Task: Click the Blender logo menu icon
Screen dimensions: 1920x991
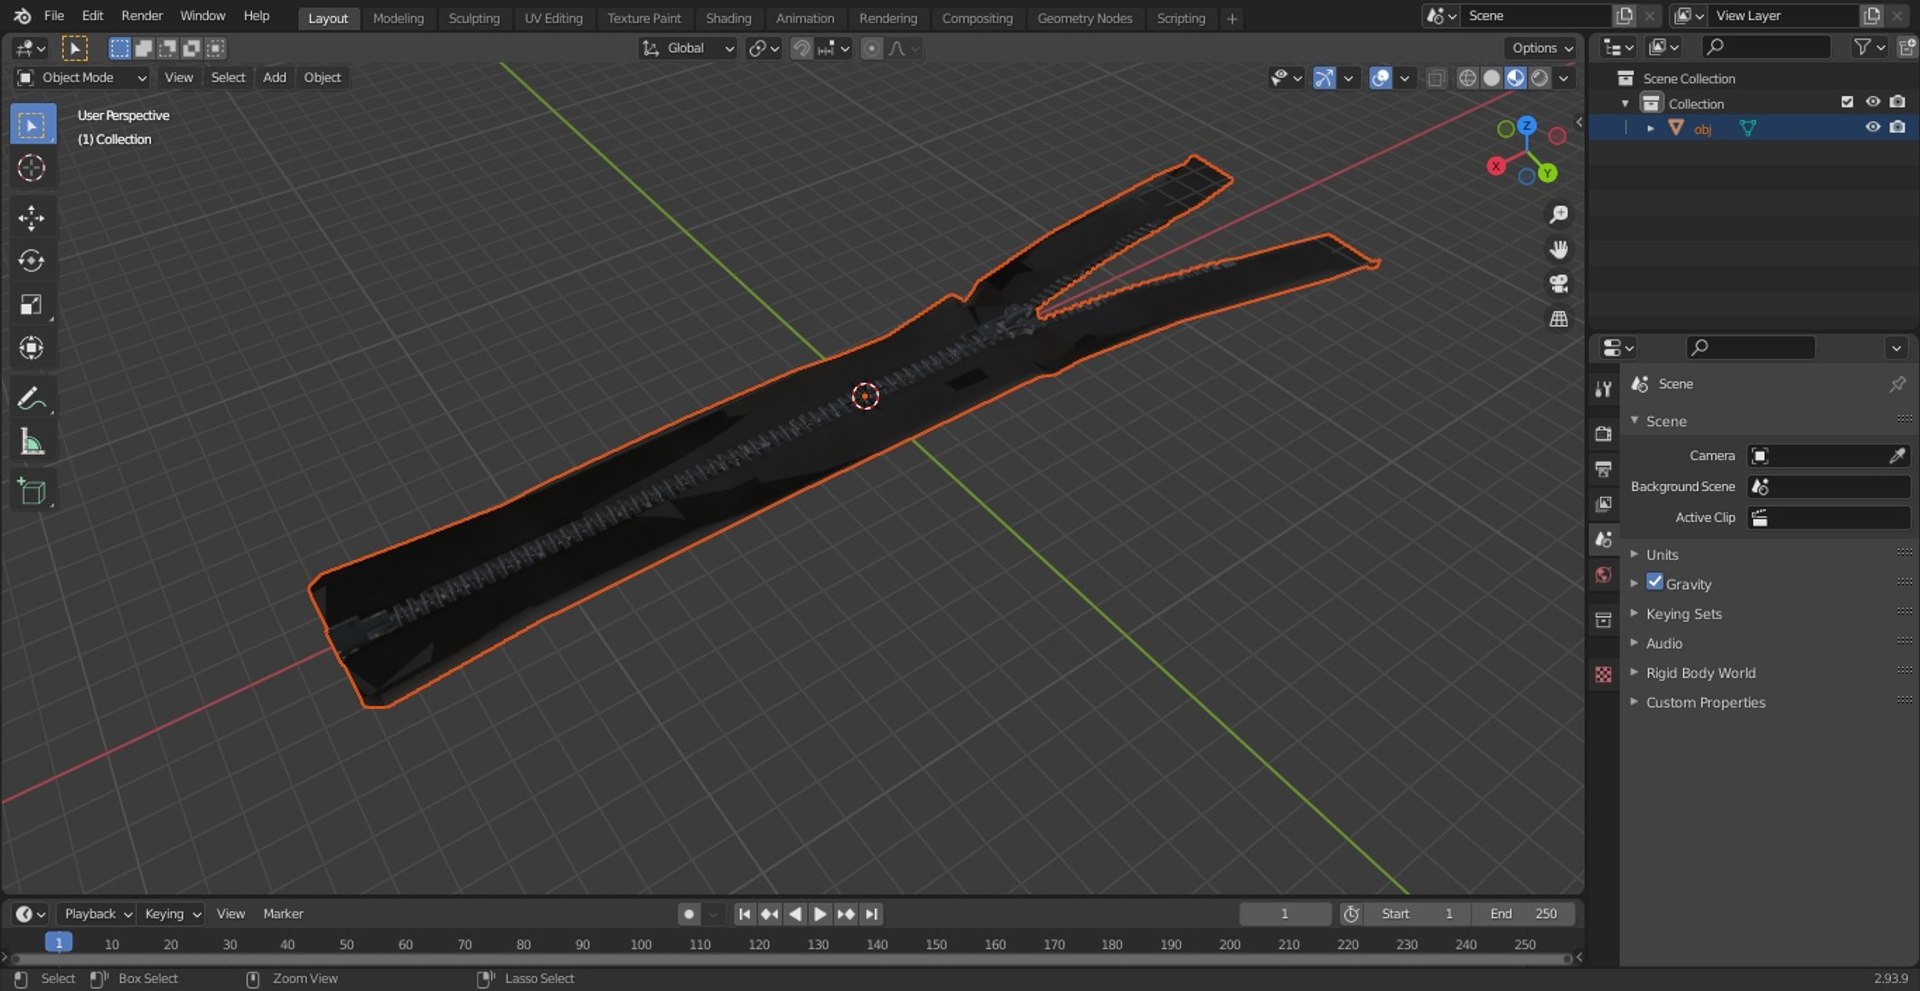Action: 22,16
